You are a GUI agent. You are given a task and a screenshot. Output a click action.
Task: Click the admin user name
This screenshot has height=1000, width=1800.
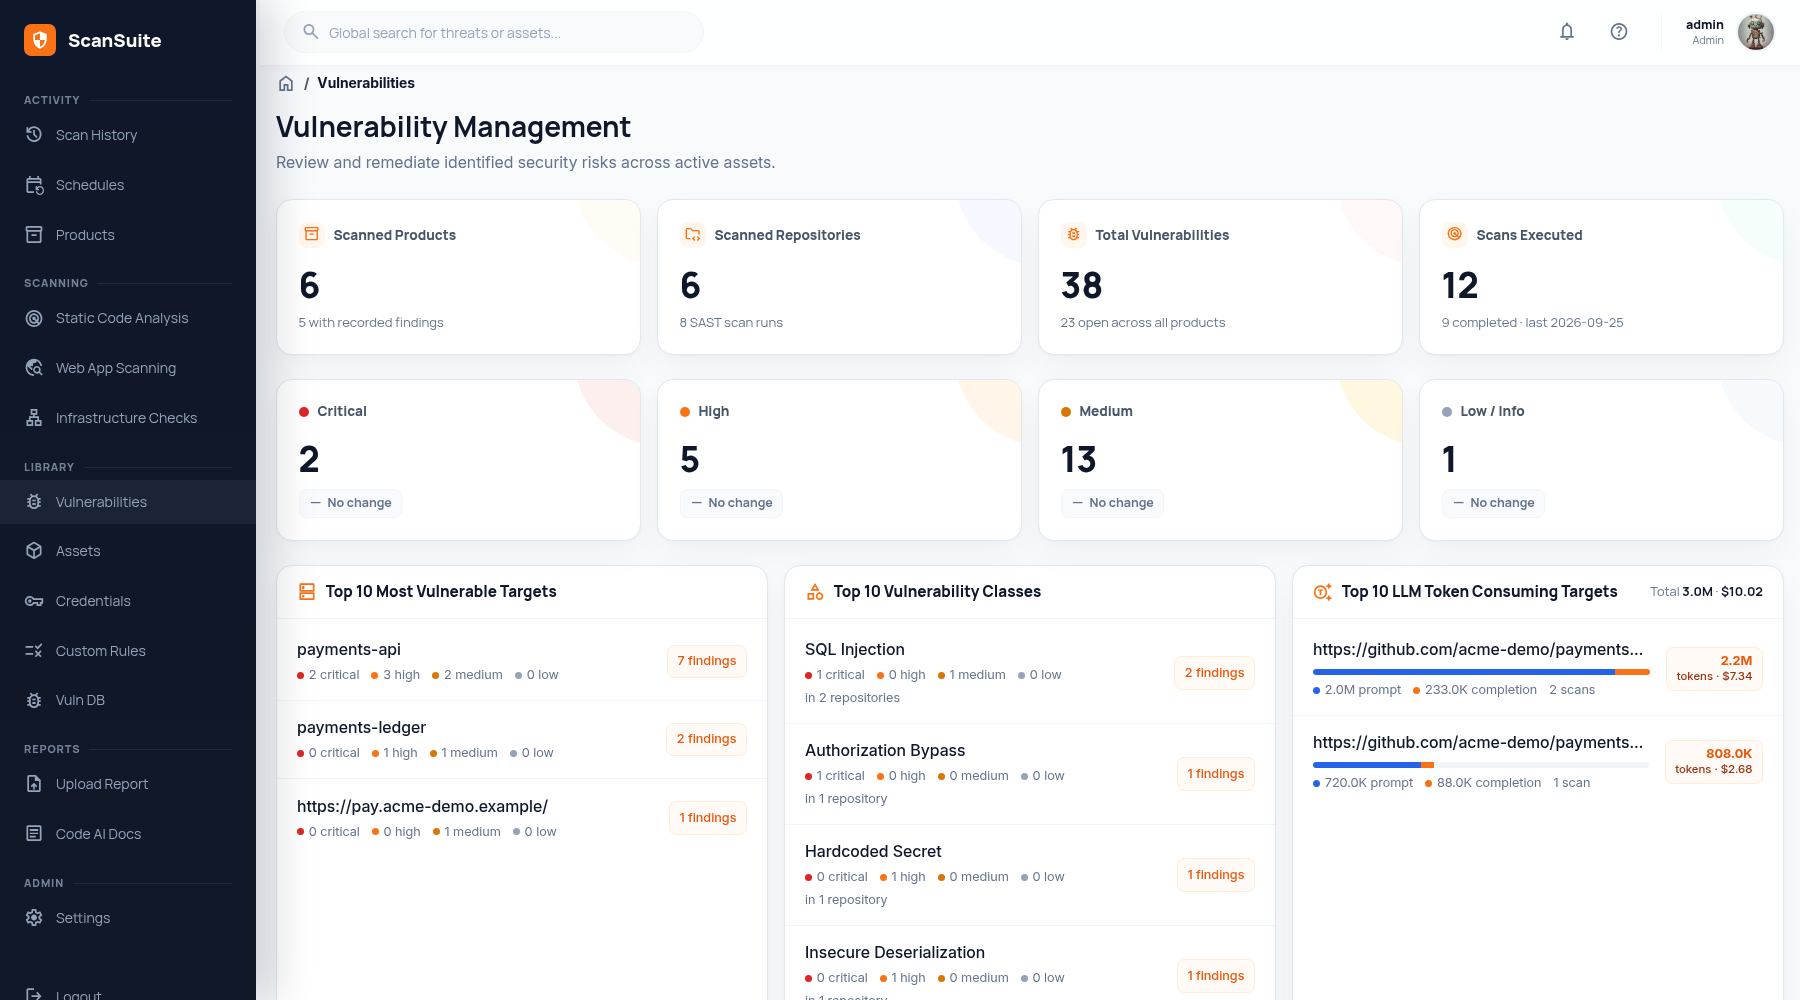[1705, 25]
